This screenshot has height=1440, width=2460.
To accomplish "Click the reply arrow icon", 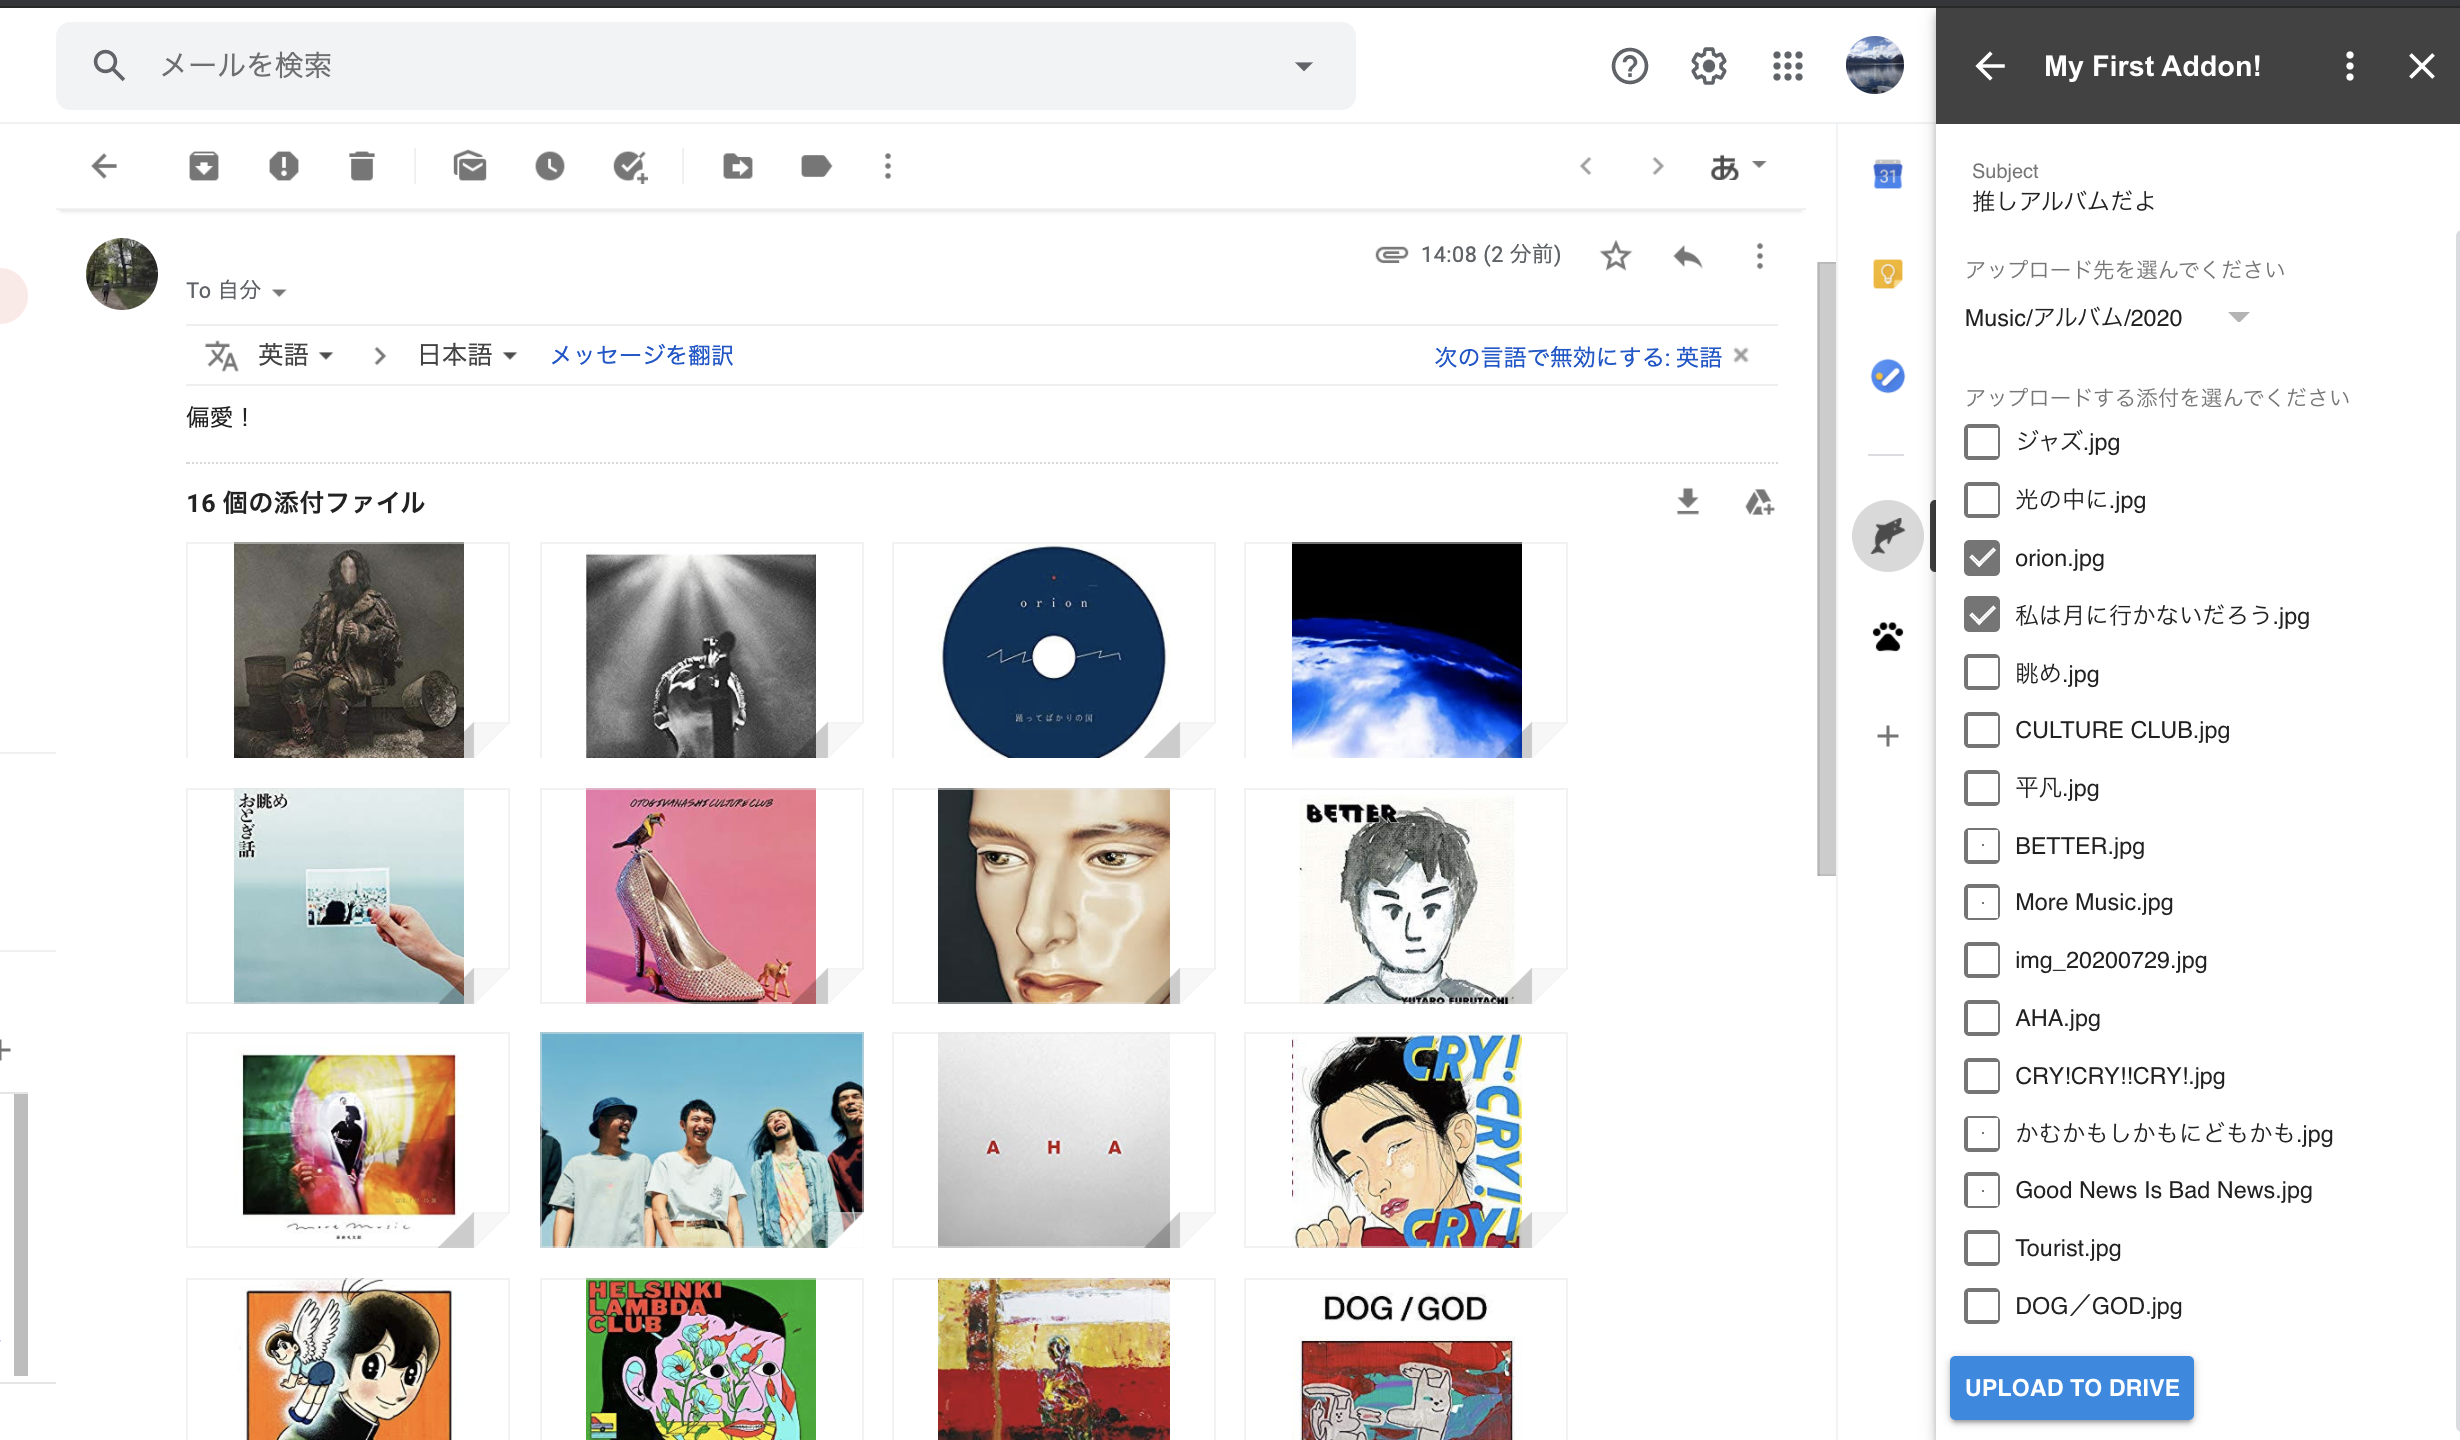I will [1688, 256].
